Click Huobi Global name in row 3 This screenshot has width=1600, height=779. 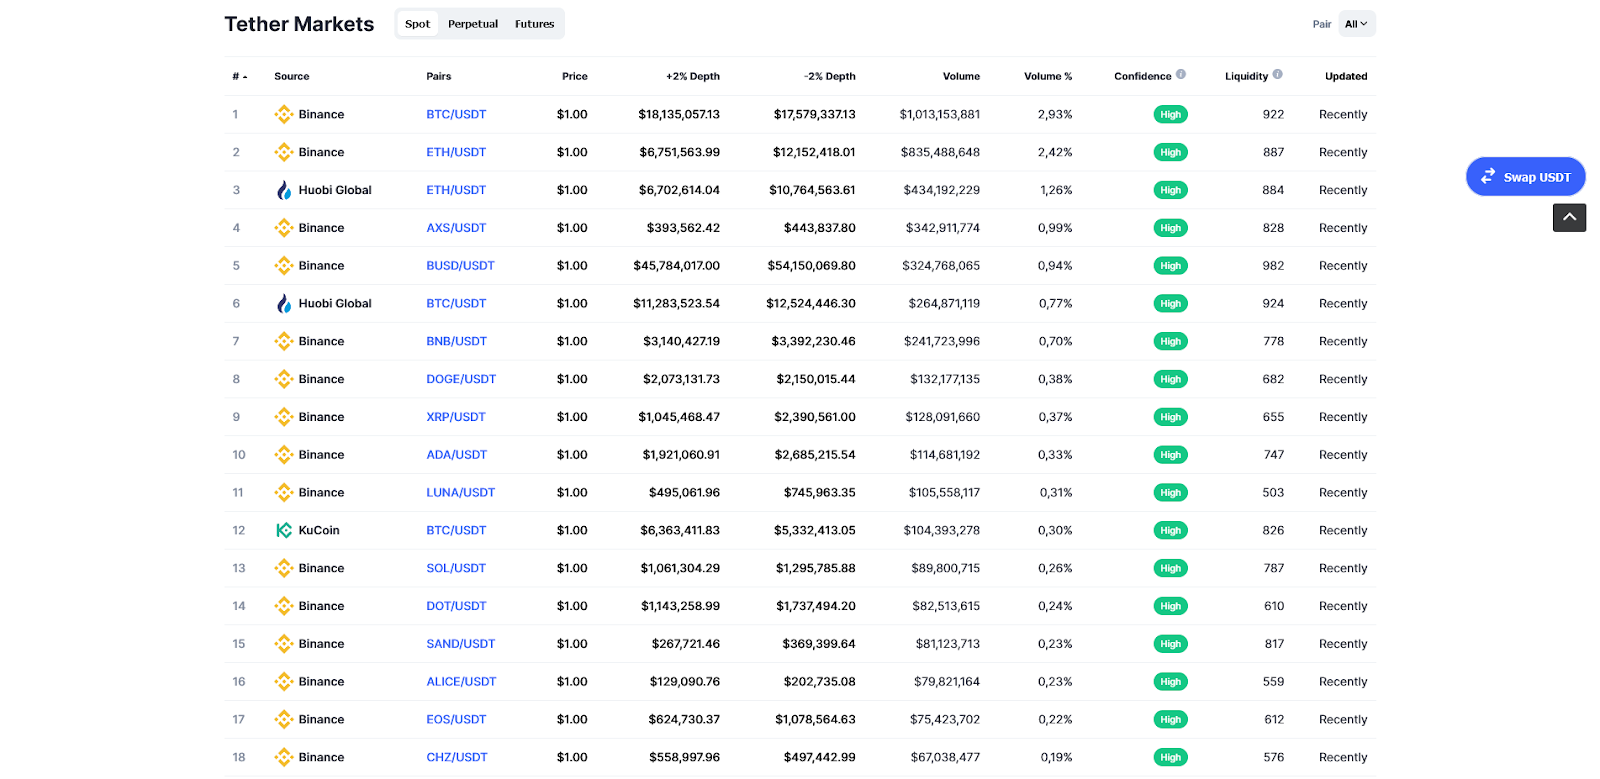[x=335, y=190]
